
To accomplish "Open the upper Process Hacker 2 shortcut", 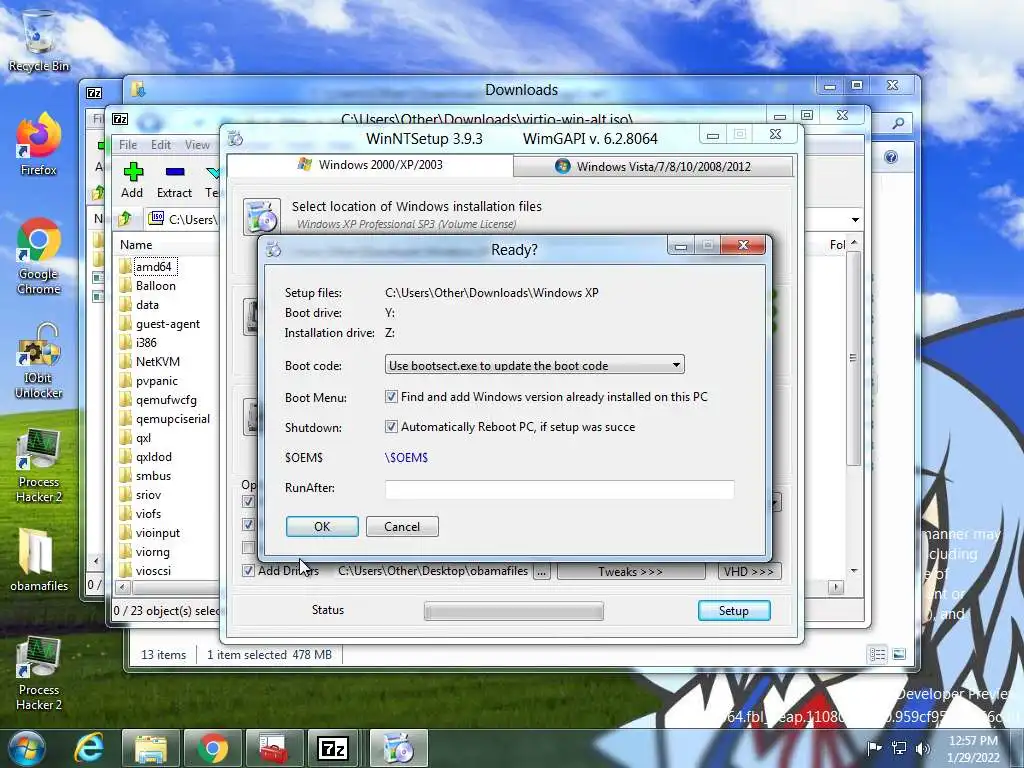I will pyautogui.click(x=39, y=466).
